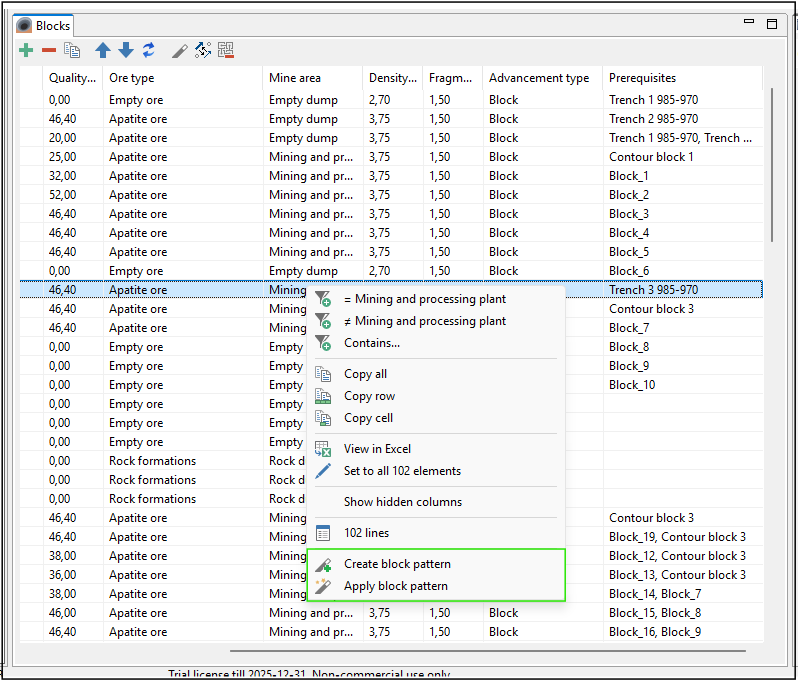
Task: Click the toolbar icon right of the pencil
Action: [203, 50]
